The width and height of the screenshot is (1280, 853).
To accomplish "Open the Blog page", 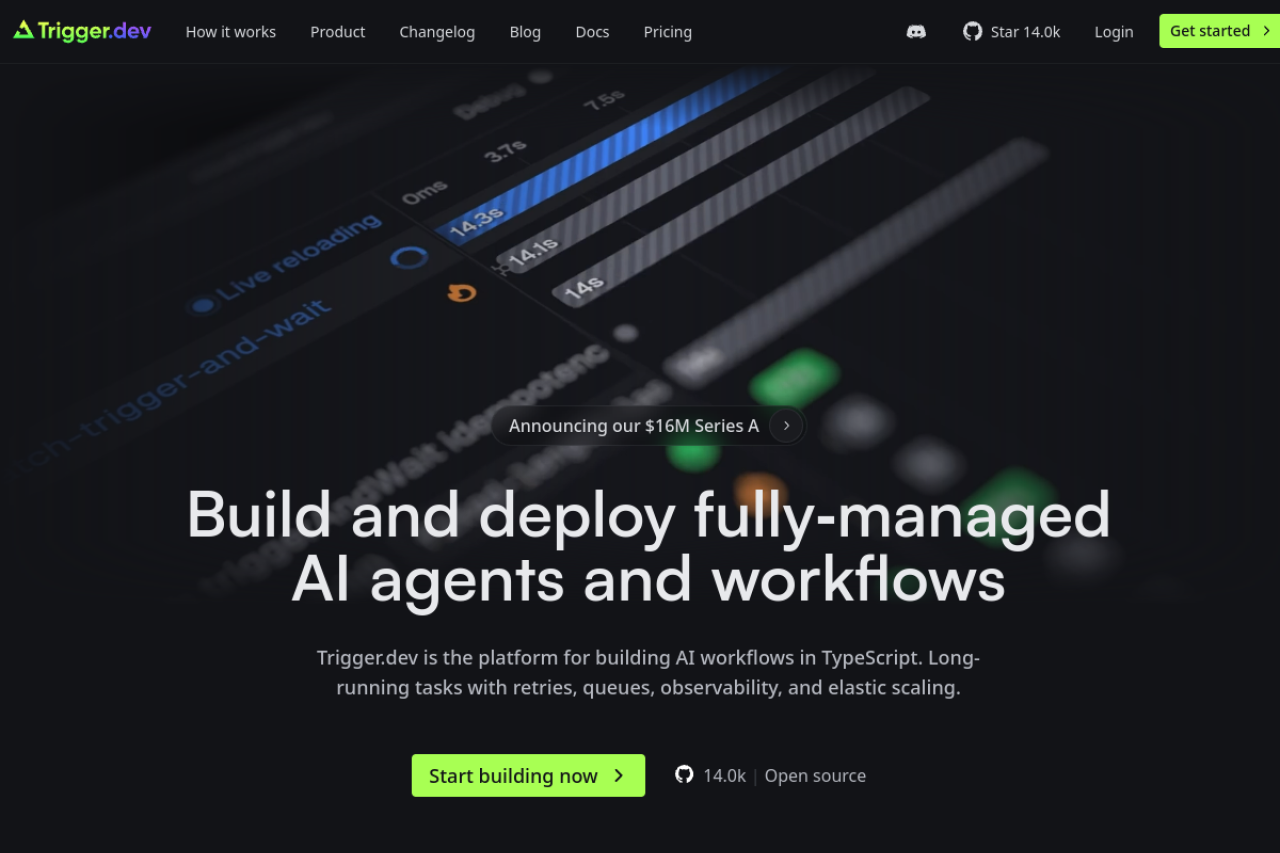I will (525, 31).
